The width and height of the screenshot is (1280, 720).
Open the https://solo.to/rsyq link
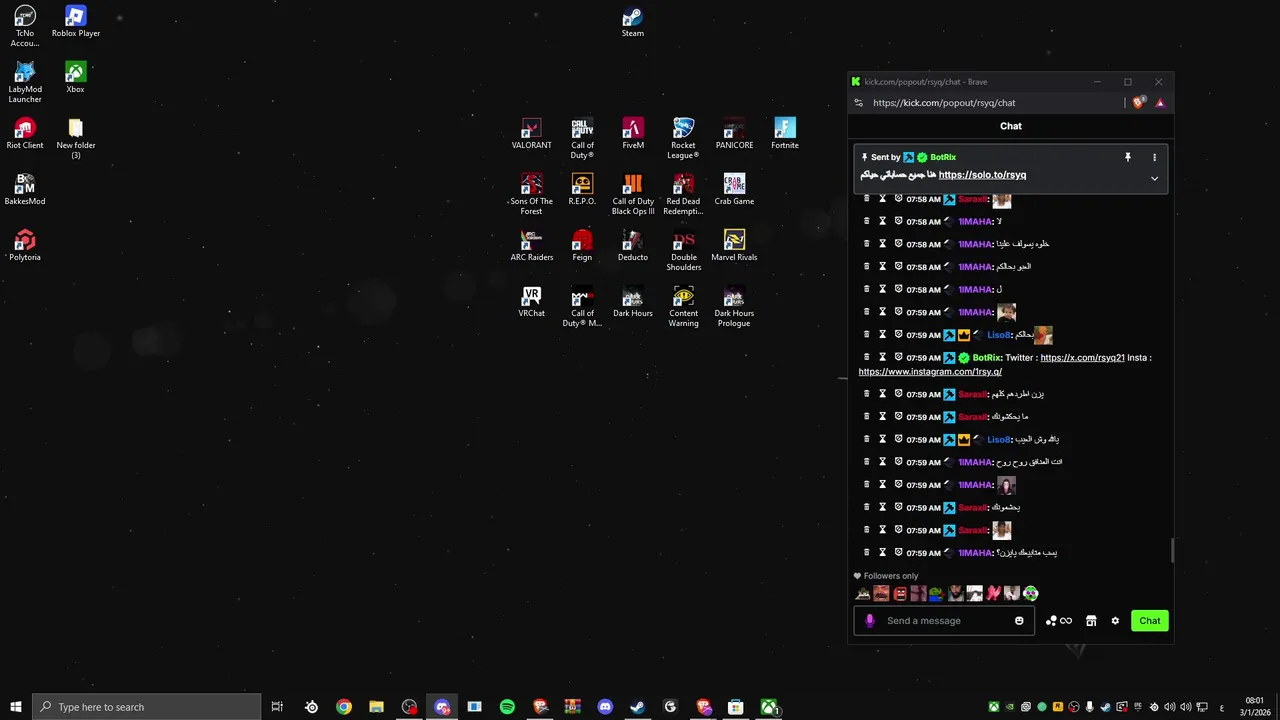click(x=982, y=175)
